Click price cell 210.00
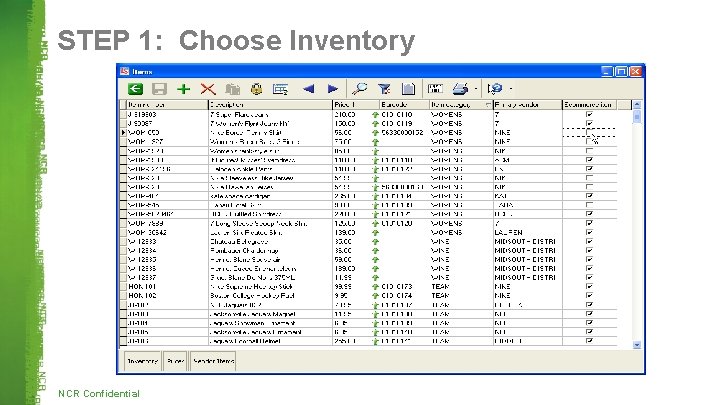 pyautogui.click(x=352, y=115)
